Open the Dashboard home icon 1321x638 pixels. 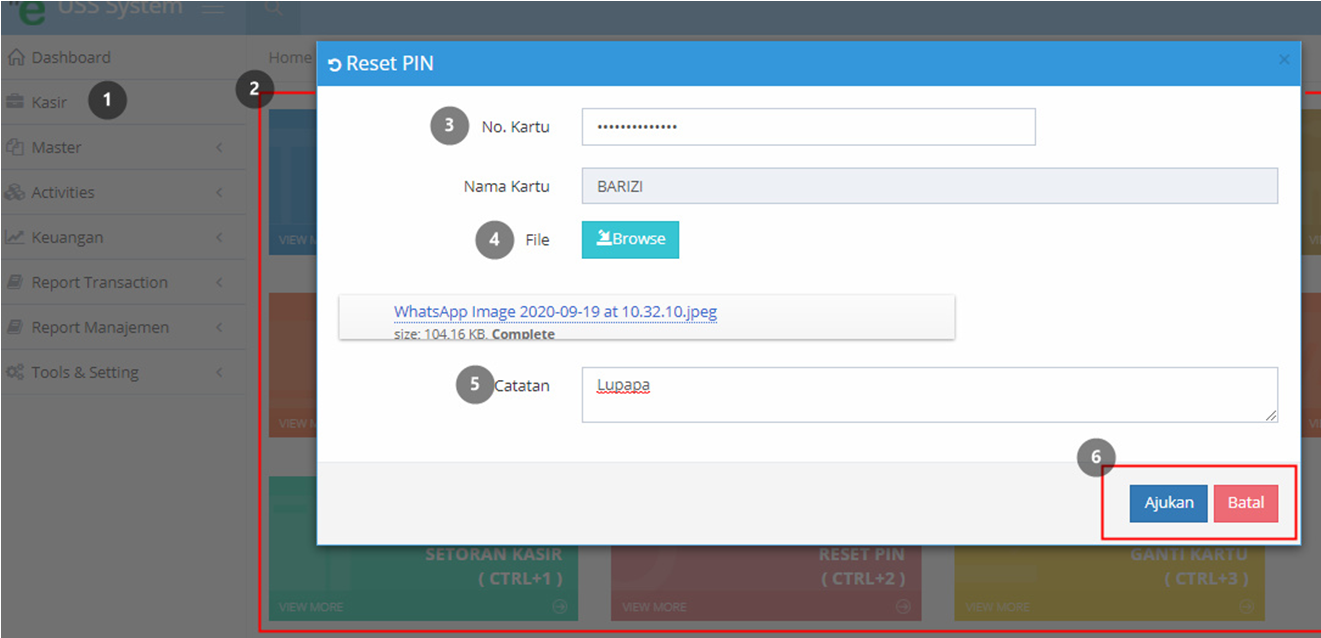[15, 58]
